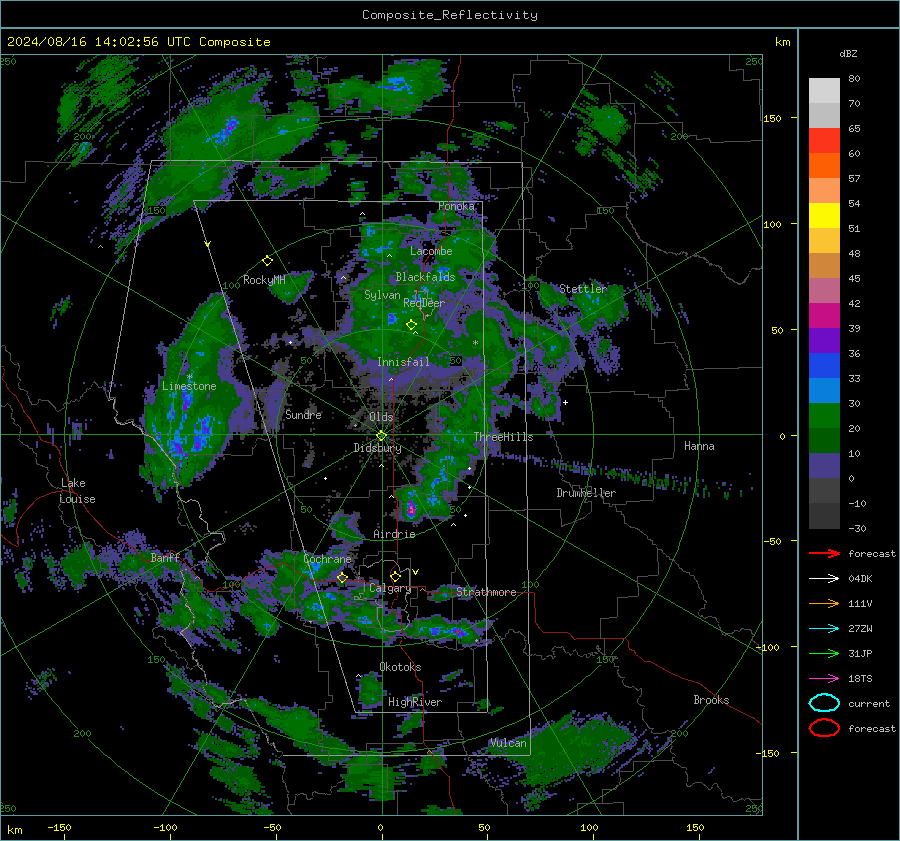Click the Stettler label
Image resolution: width=900 pixels, height=841 pixels.
pyautogui.click(x=583, y=289)
